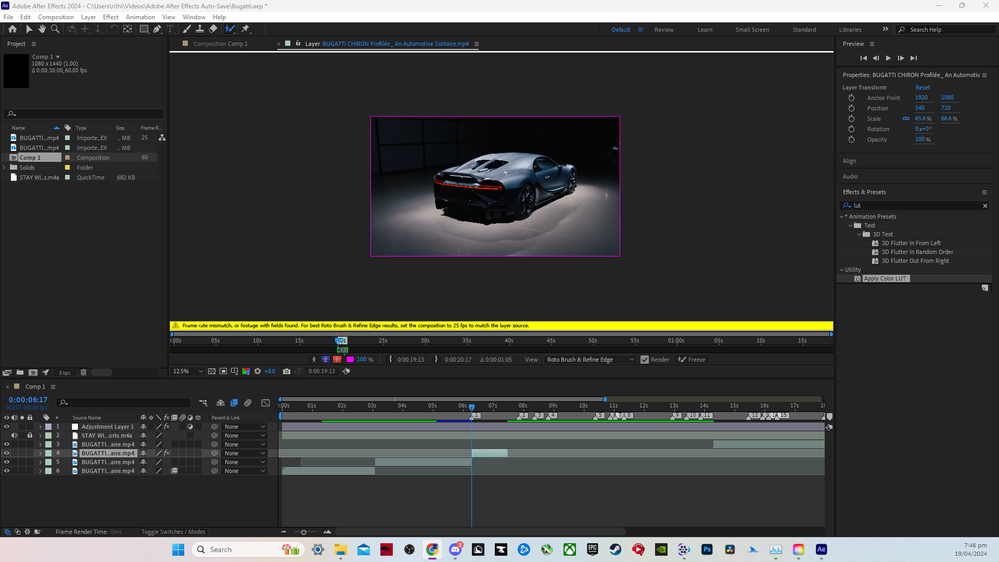The width and height of the screenshot is (999, 562).
Task: Mute the STAY audio layer speaker toggle
Action: (14, 436)
